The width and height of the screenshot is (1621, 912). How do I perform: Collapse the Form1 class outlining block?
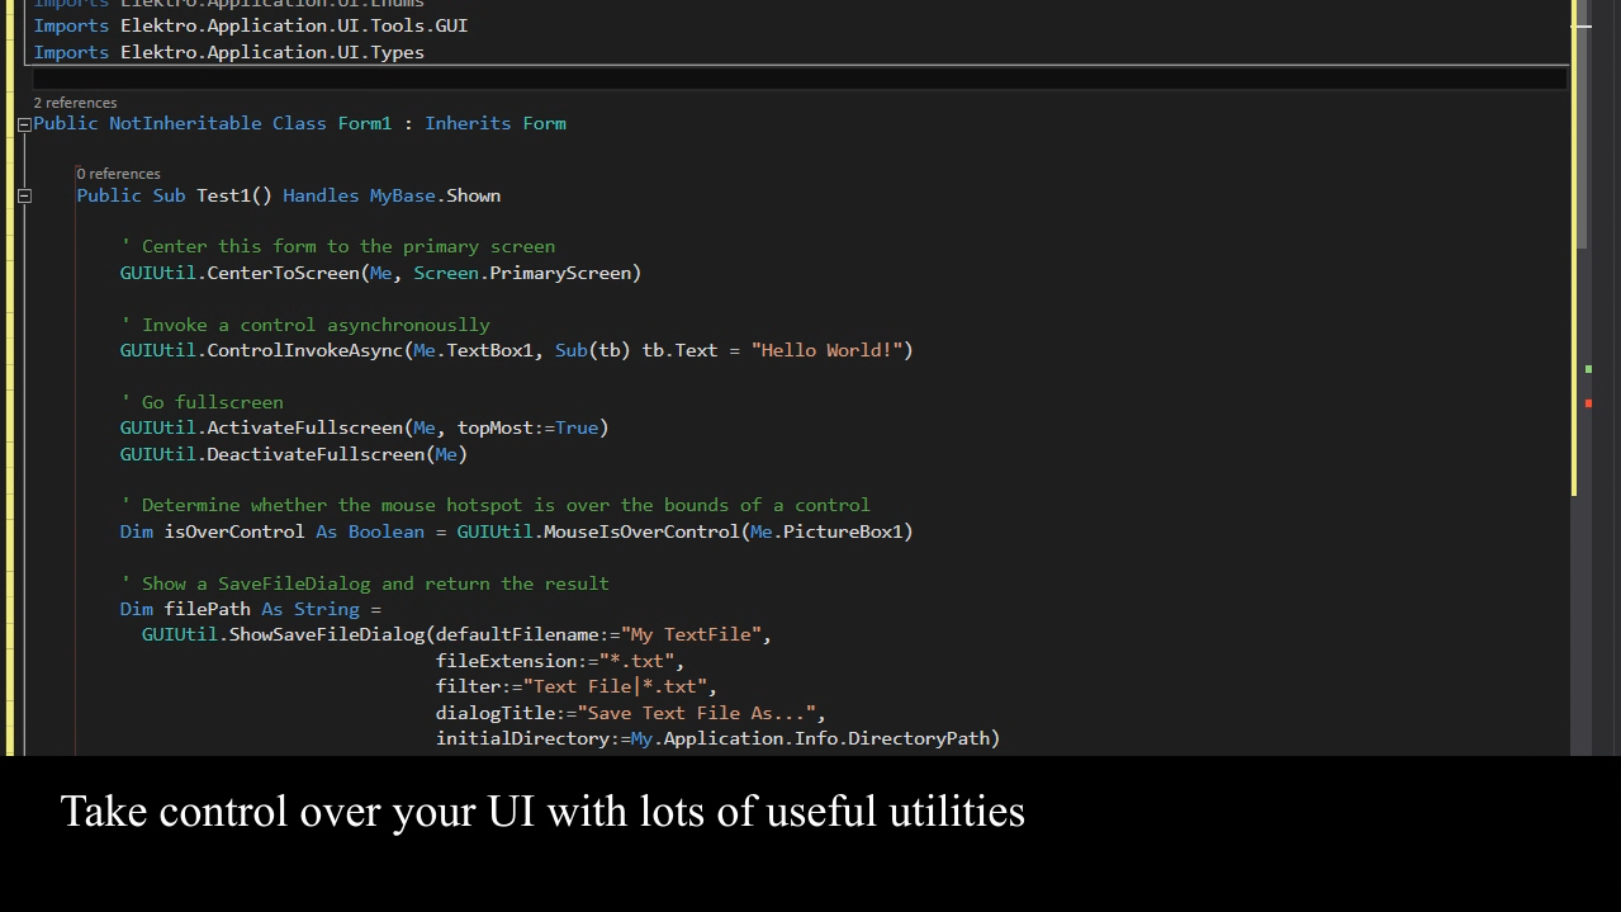[24, 125]
